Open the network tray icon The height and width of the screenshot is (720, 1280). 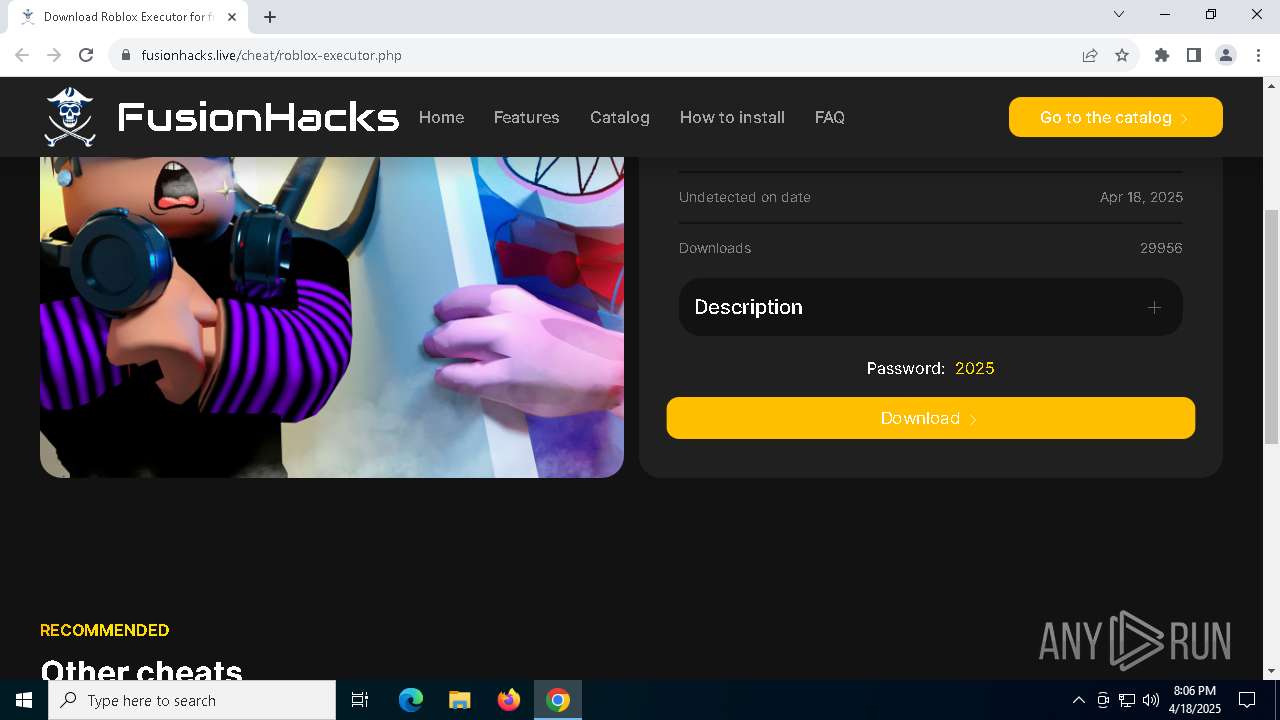1127,700
